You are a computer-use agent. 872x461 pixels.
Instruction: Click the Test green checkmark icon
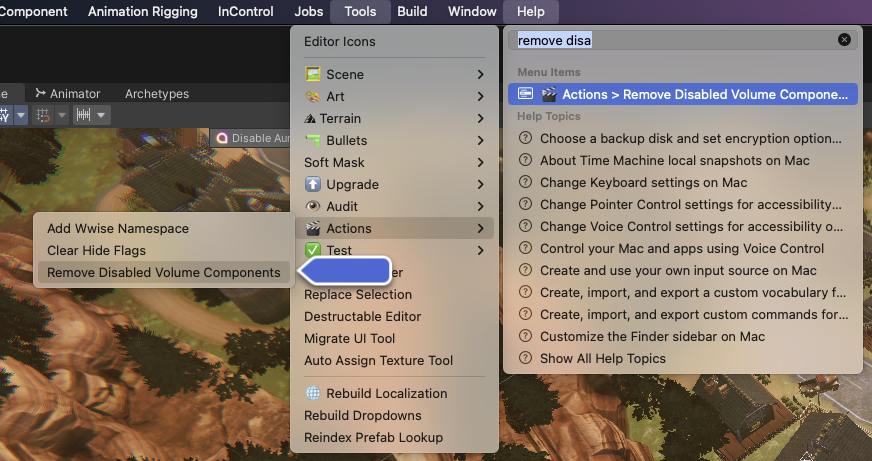[313, 250]
